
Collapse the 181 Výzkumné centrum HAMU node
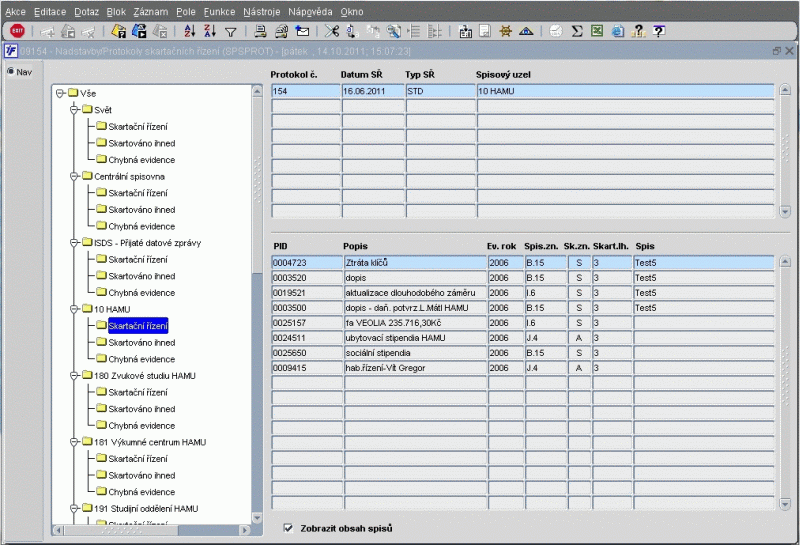[74, 441]
